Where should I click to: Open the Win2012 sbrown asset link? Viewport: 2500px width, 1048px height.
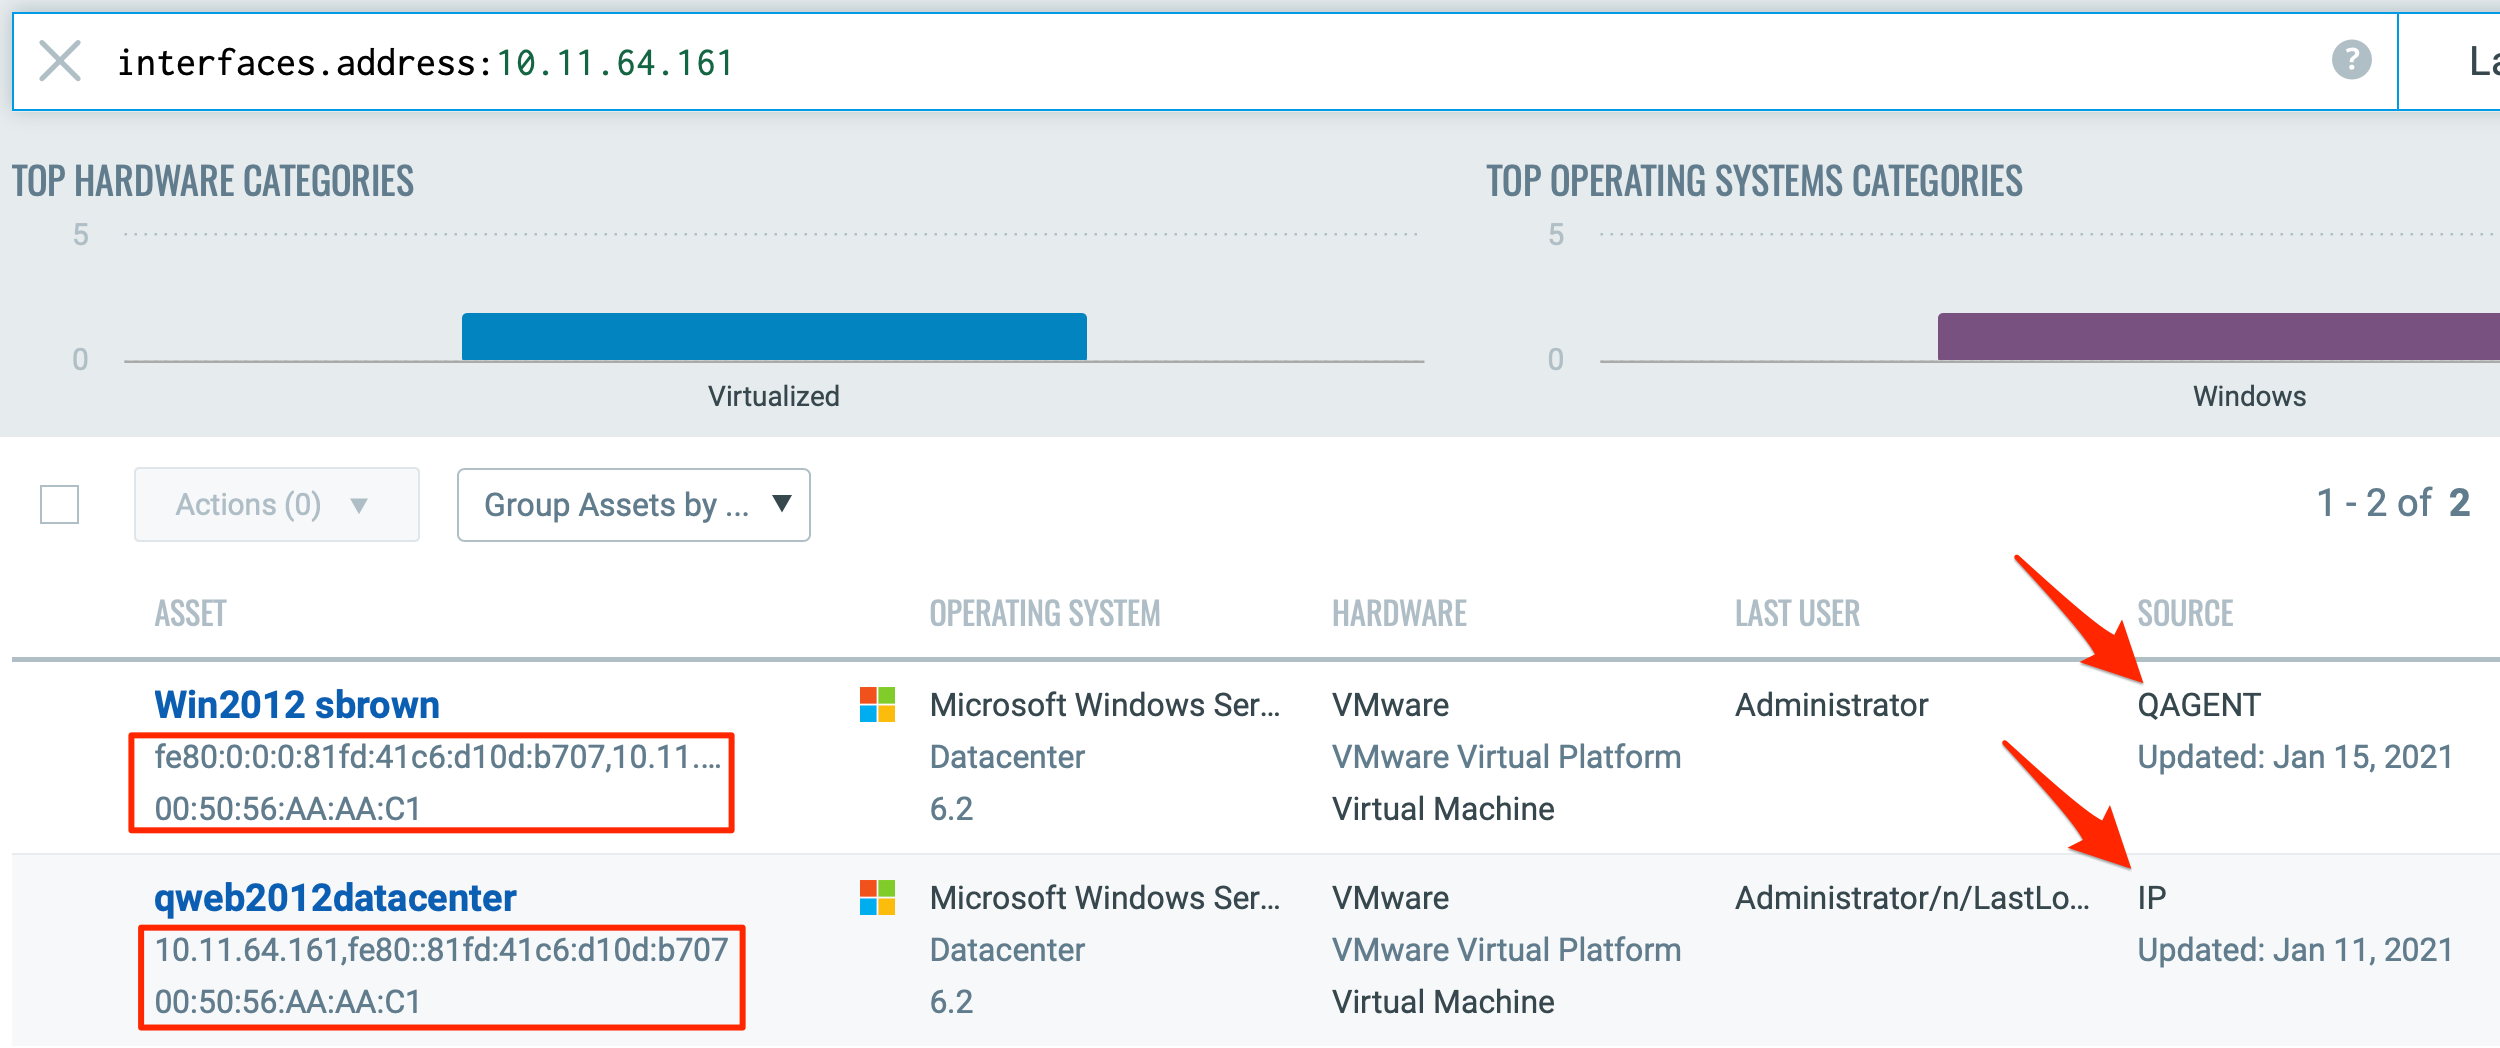(297, 705)
